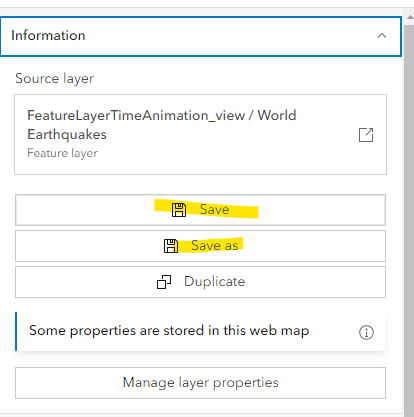Show info about properties stored in web map
414x417 pixels.
click(x=366, y=332)
